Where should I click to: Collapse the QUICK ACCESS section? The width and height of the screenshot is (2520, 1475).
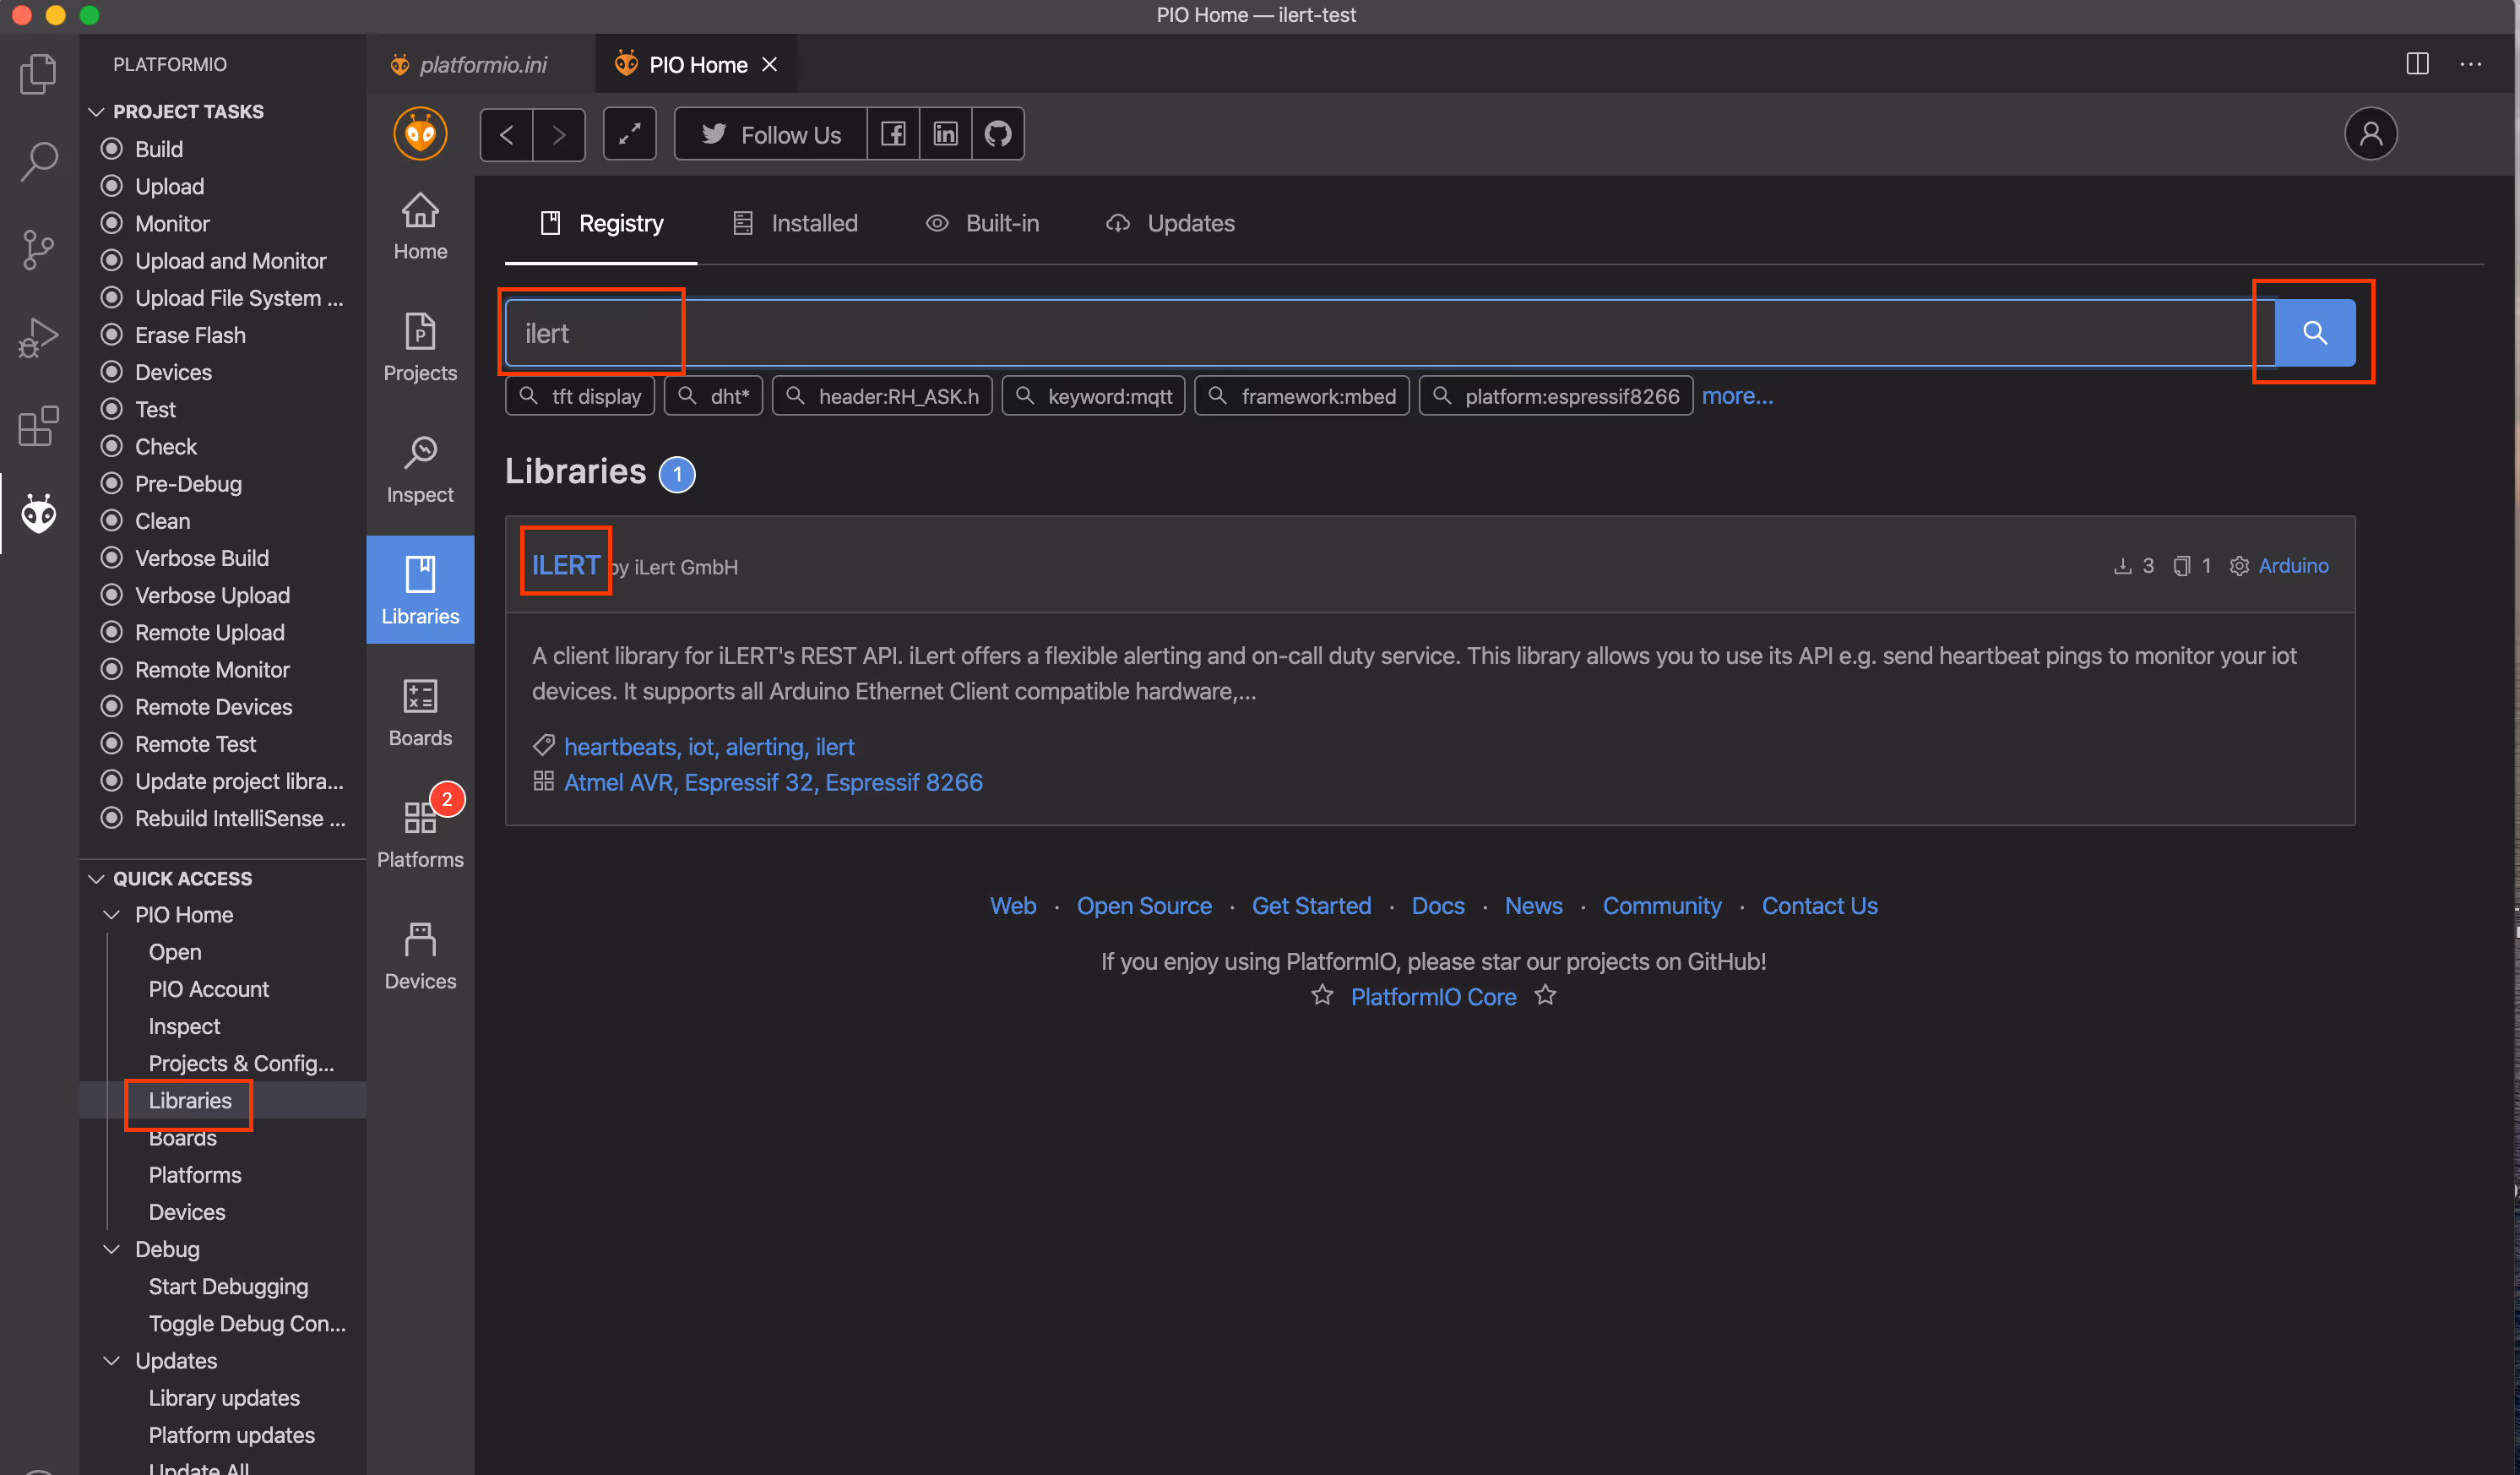click(x=97, y=878)
